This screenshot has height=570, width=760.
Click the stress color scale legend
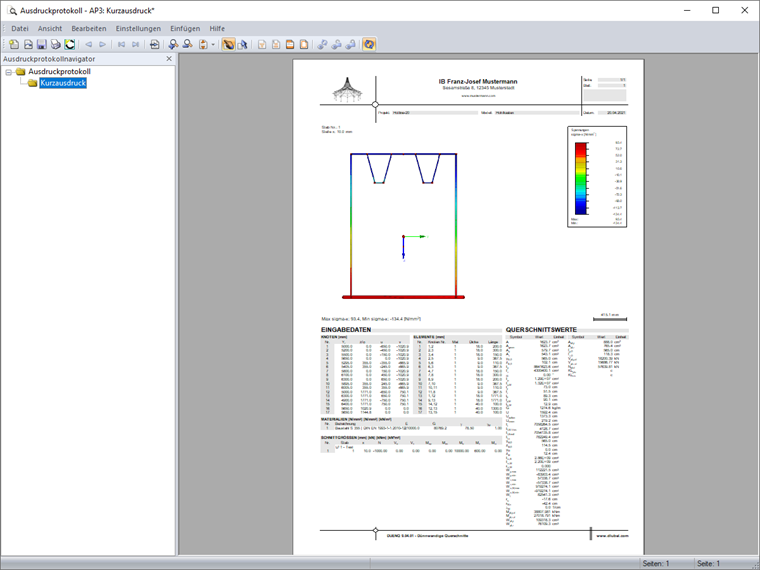click(x=597, y=177)
